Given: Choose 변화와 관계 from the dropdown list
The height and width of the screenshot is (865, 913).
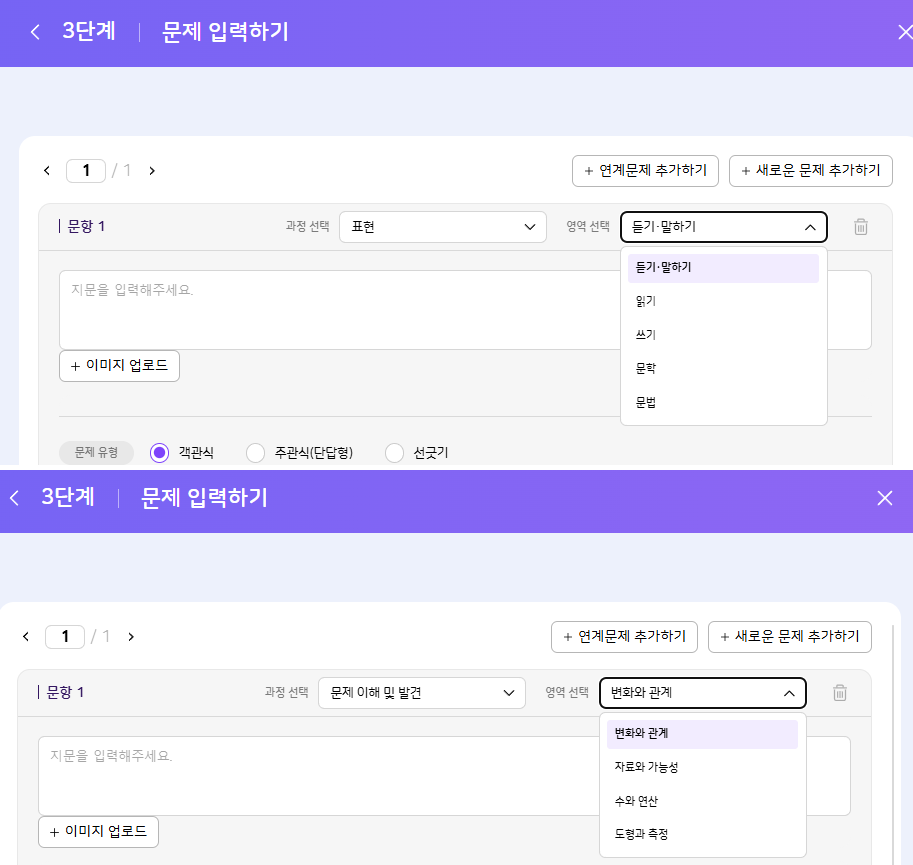Looking at the screenshot, I should pos(702,733).
